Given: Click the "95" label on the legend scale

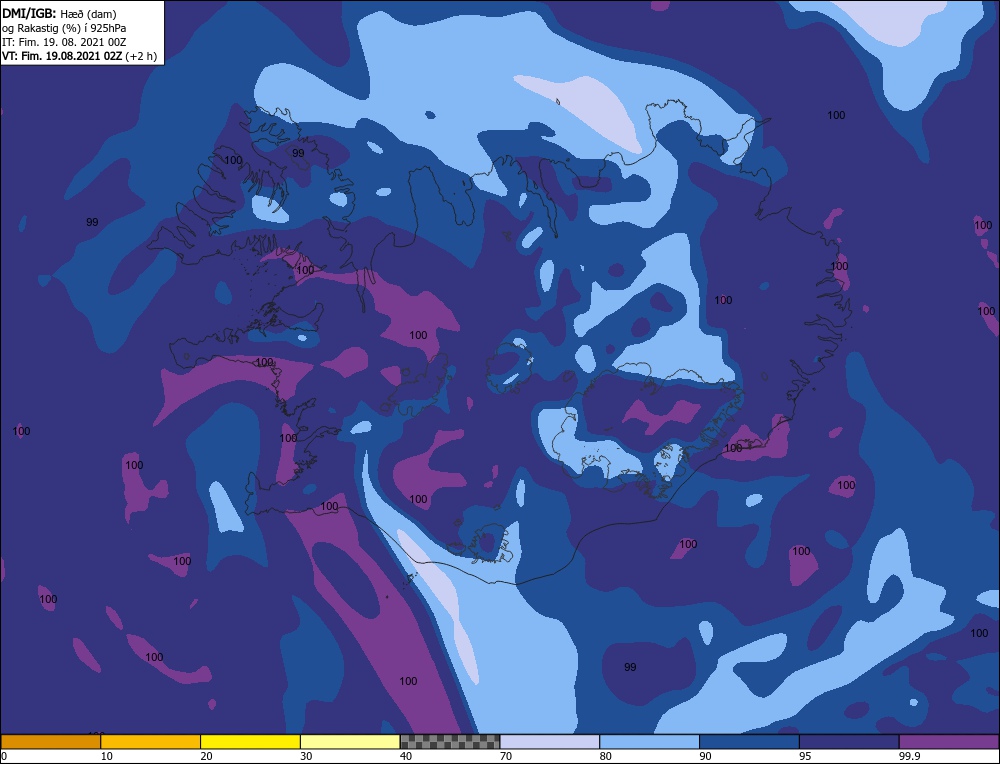Looking at the screenshot, I should 805,756.
